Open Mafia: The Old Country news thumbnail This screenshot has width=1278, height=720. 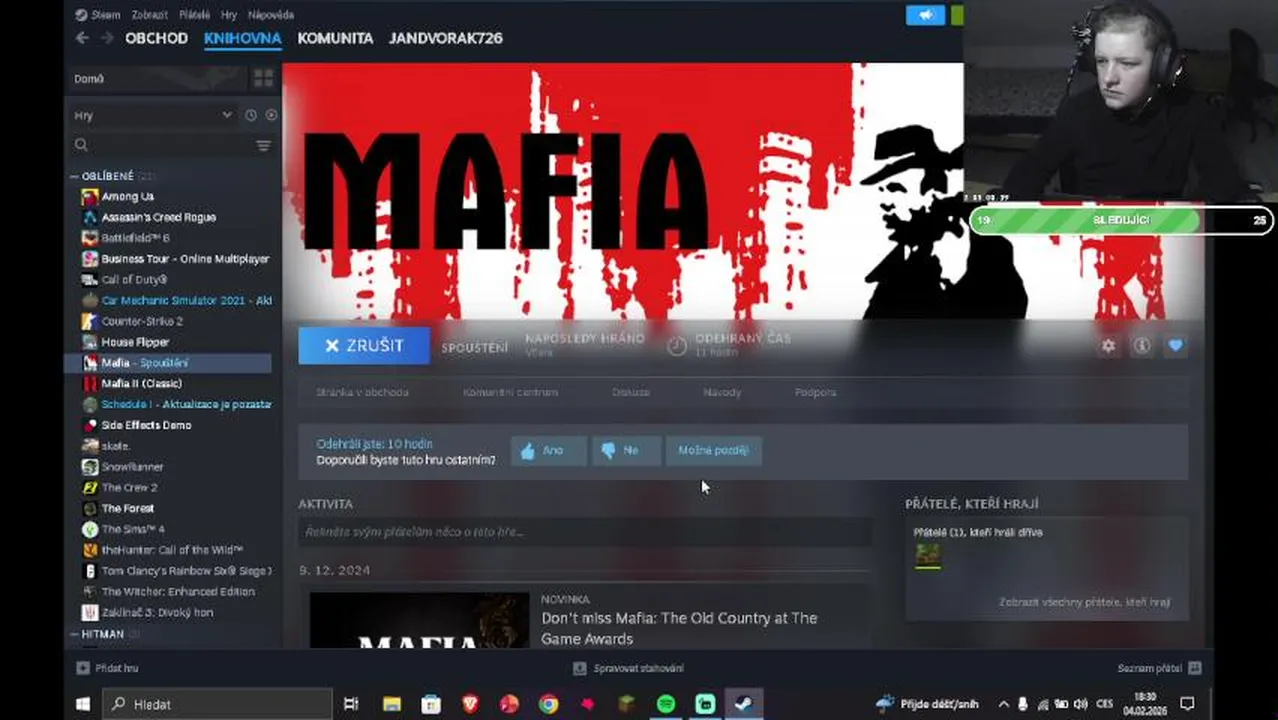pos(419,620)
